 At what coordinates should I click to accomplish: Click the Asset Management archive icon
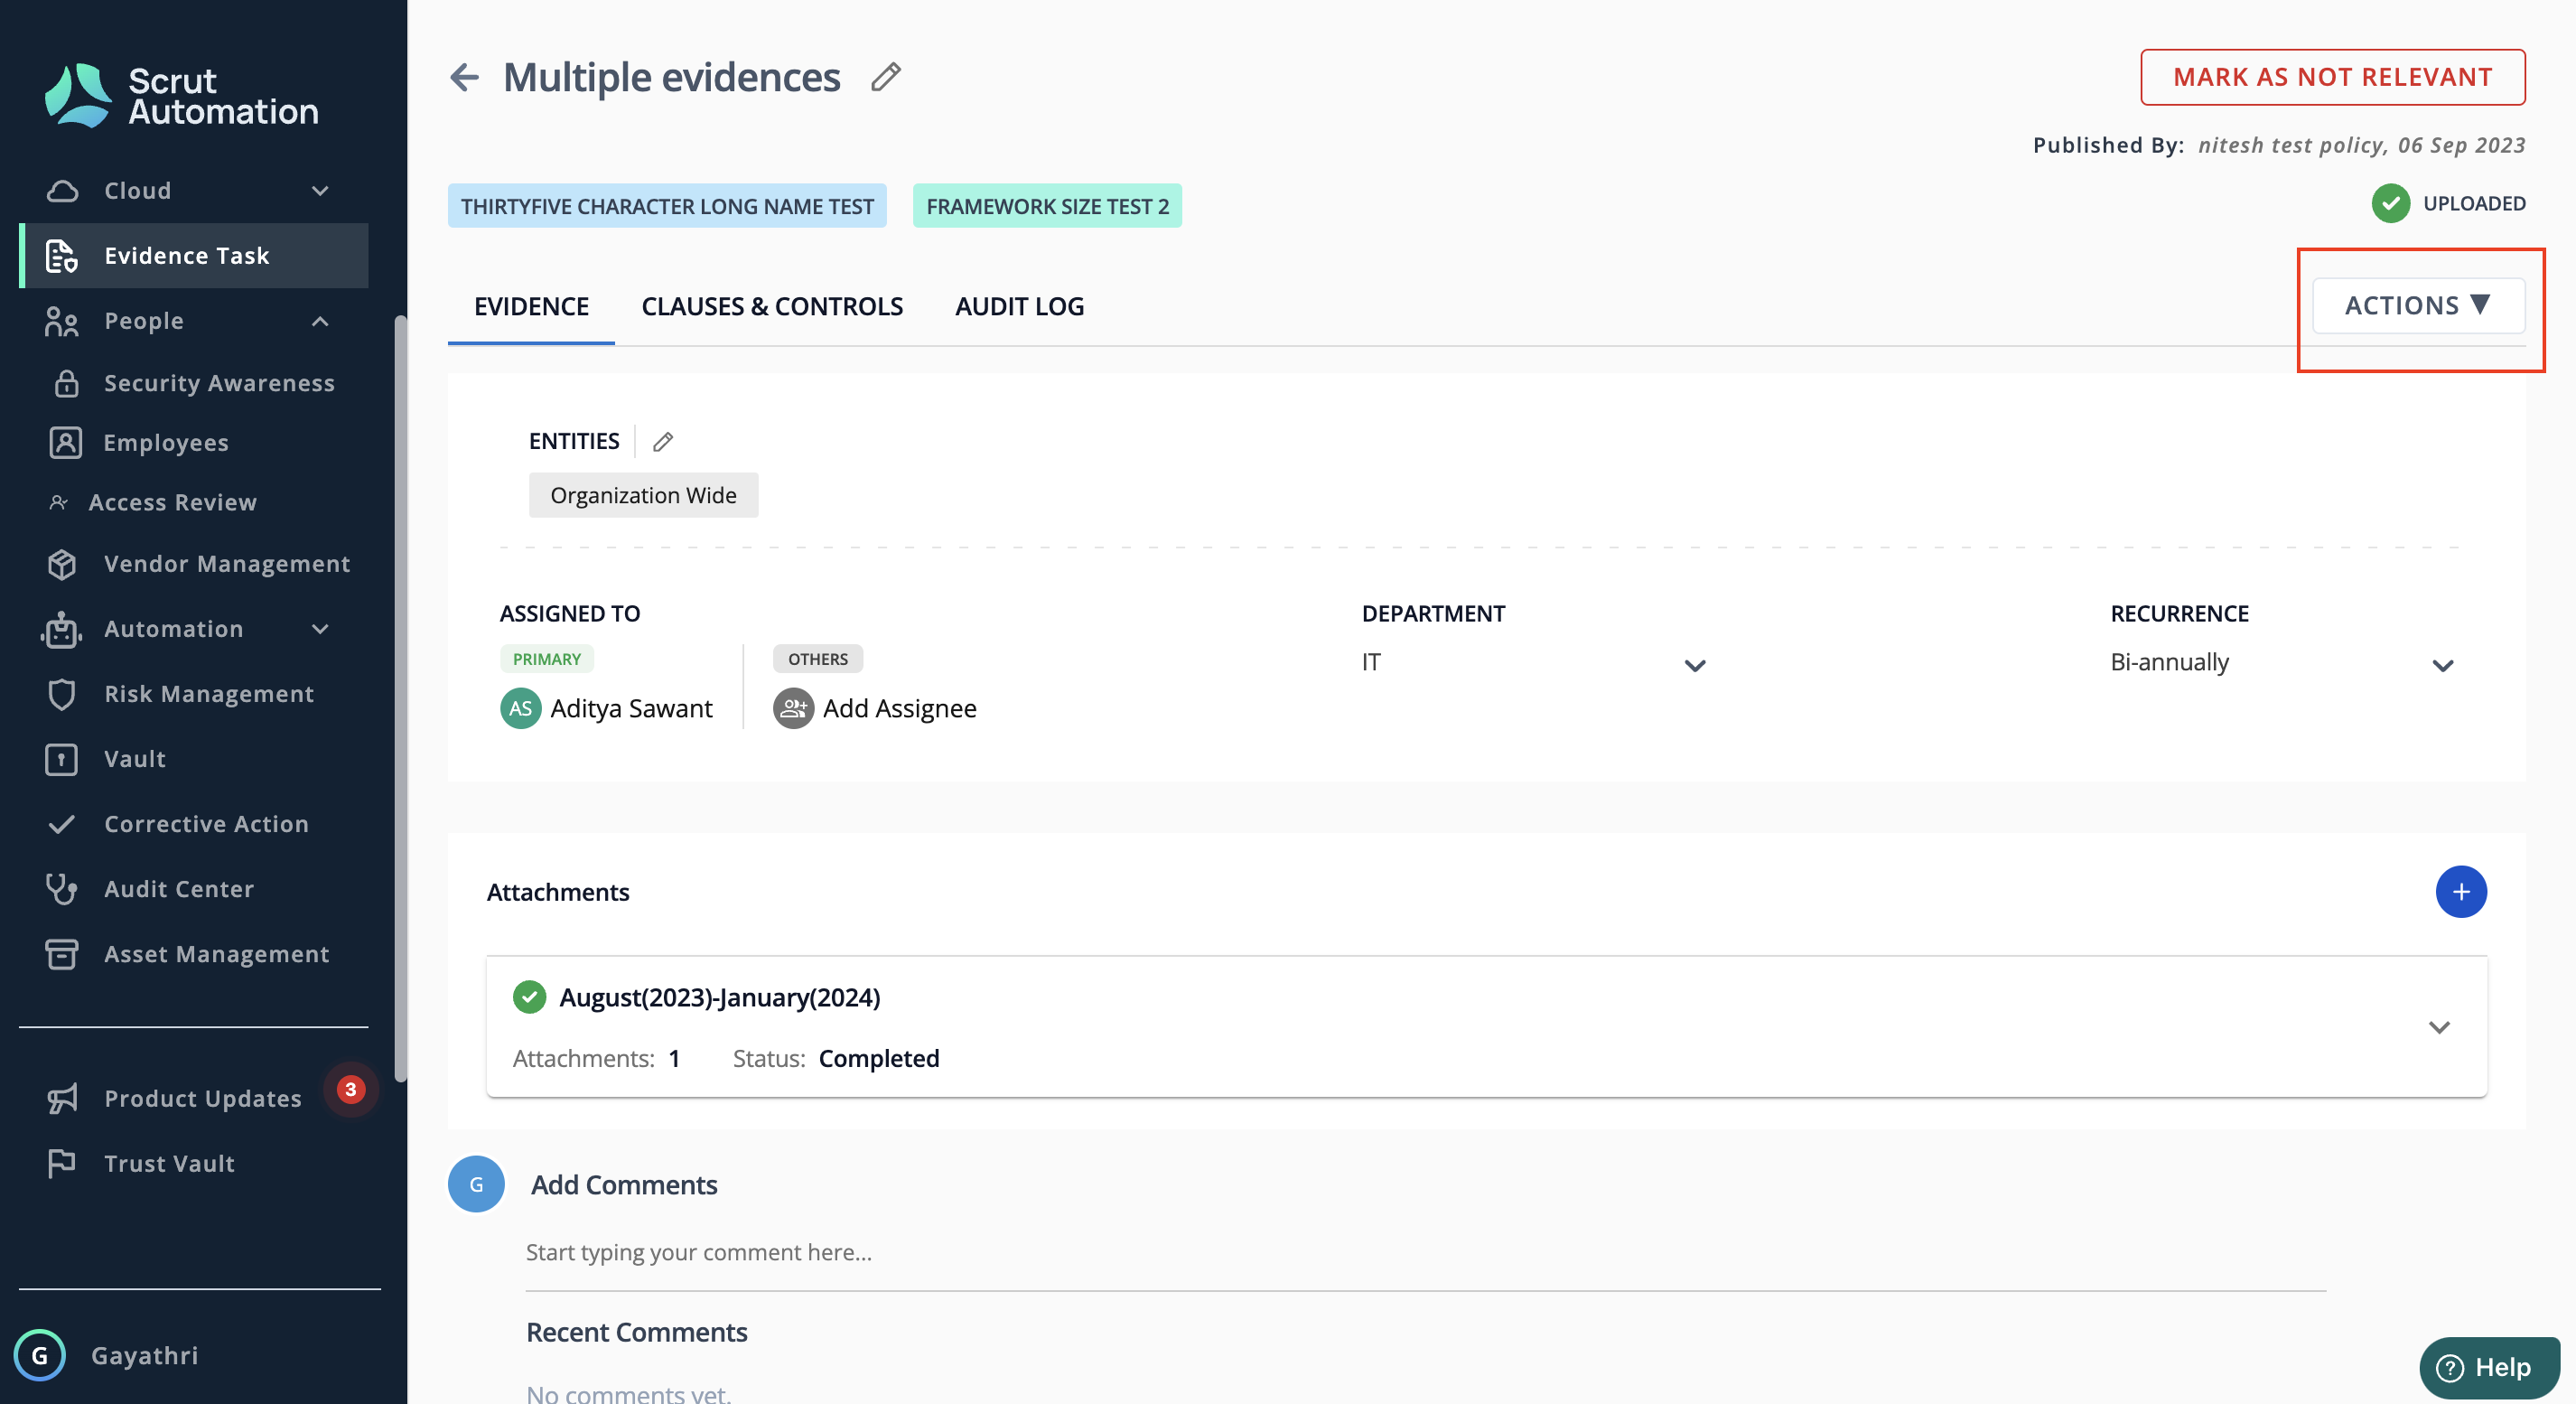click(62, 954)
